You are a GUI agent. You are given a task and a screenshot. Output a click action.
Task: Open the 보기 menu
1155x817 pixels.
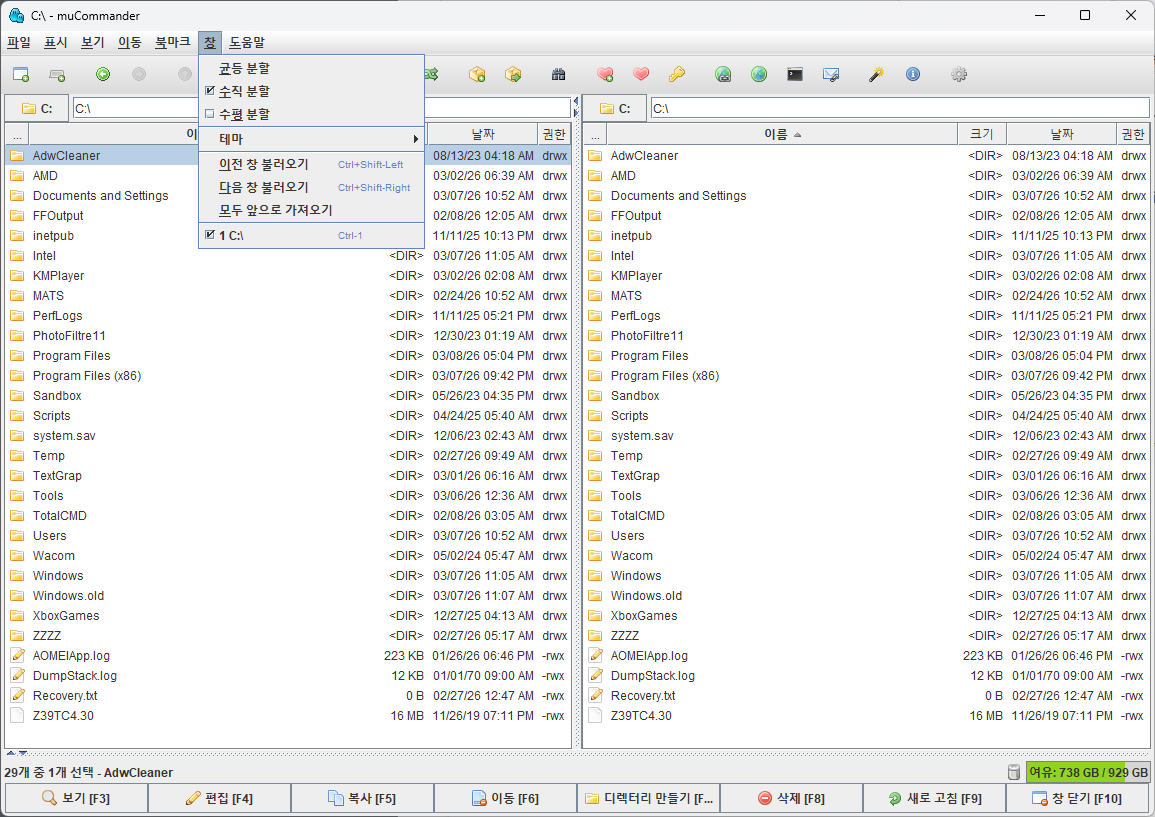[x=93, y=43]
